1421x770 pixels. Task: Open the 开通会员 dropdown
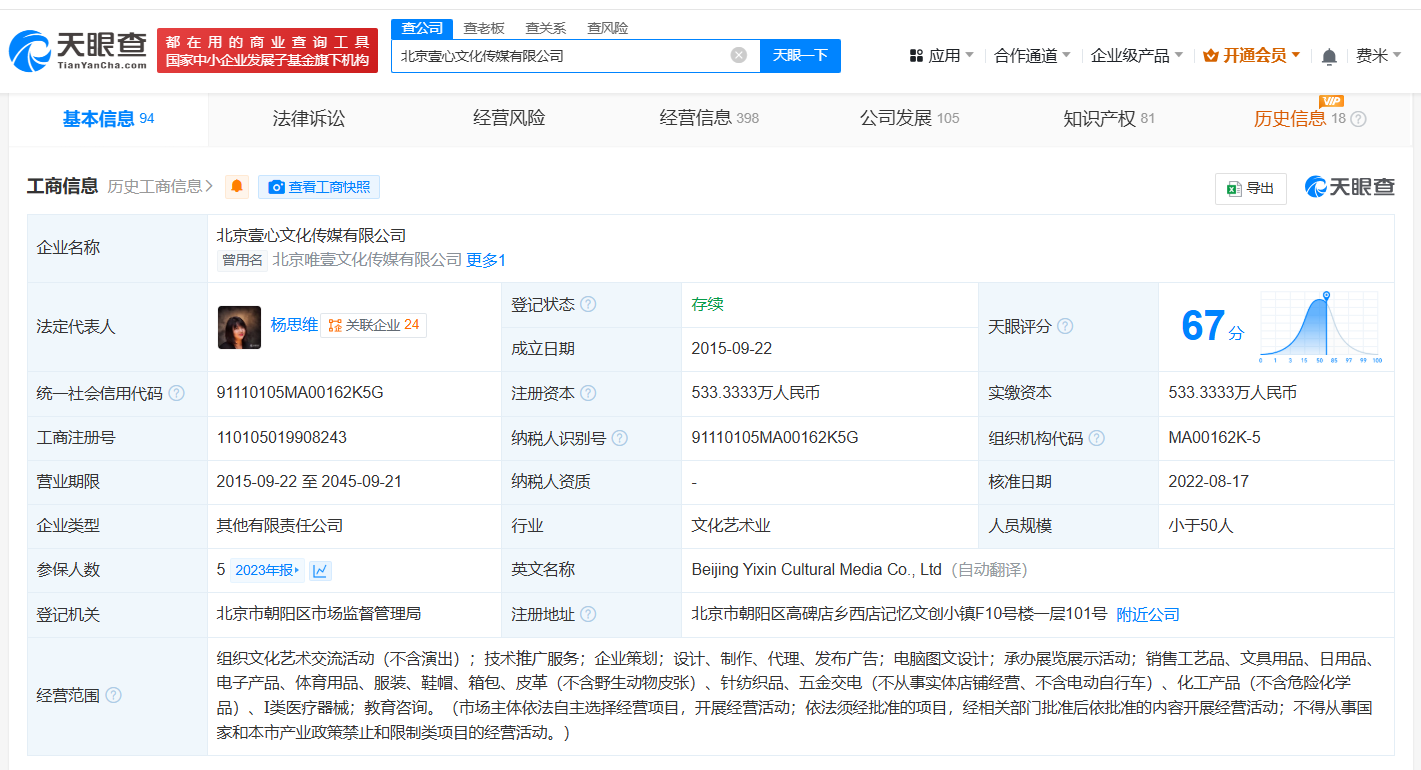(x=1251, y=55)
